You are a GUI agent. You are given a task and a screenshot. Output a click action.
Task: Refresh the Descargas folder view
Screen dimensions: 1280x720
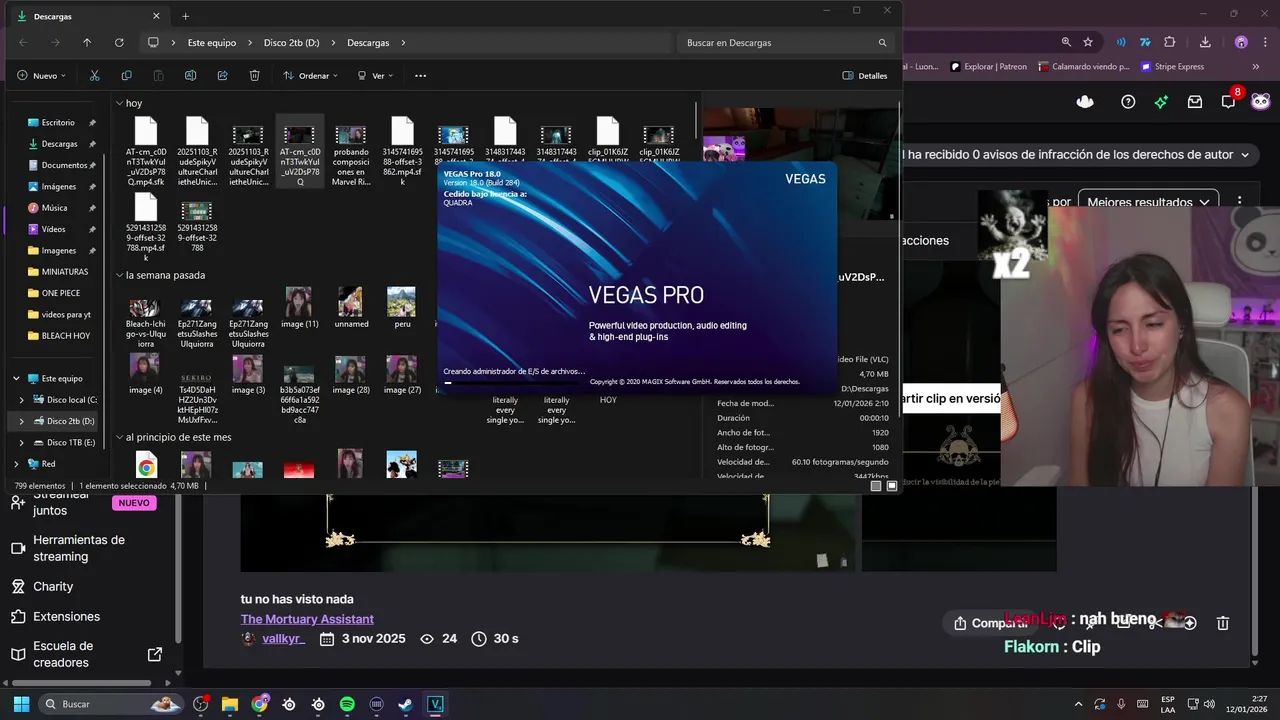[x=119, y=43]
